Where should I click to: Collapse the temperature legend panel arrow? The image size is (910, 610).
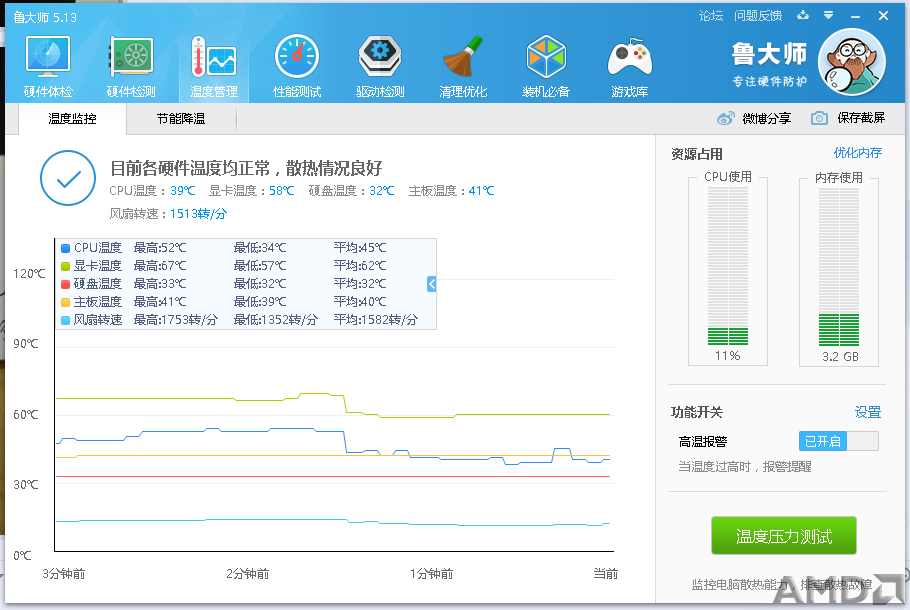pos(431,284)
